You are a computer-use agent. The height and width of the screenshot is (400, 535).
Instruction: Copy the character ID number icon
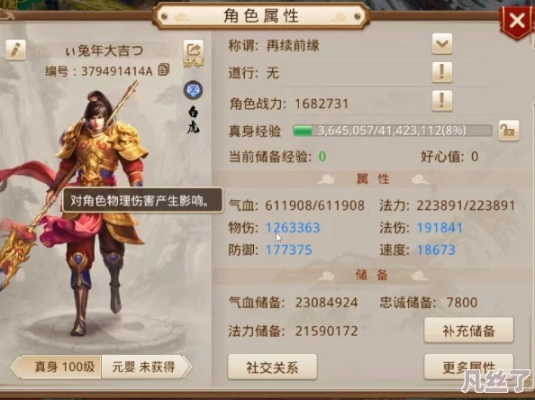coord(164,70)
